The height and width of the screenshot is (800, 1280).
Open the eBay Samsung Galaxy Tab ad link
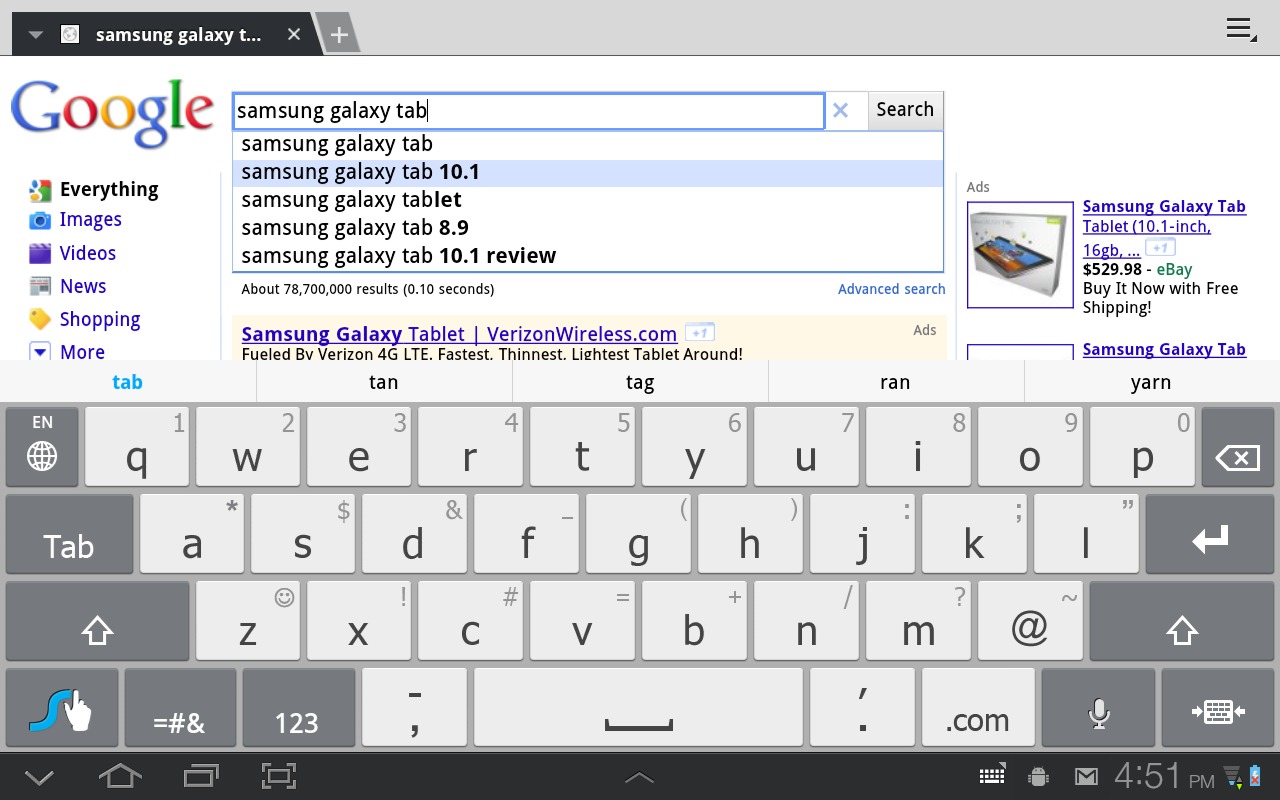click(x=1164, y=226)
